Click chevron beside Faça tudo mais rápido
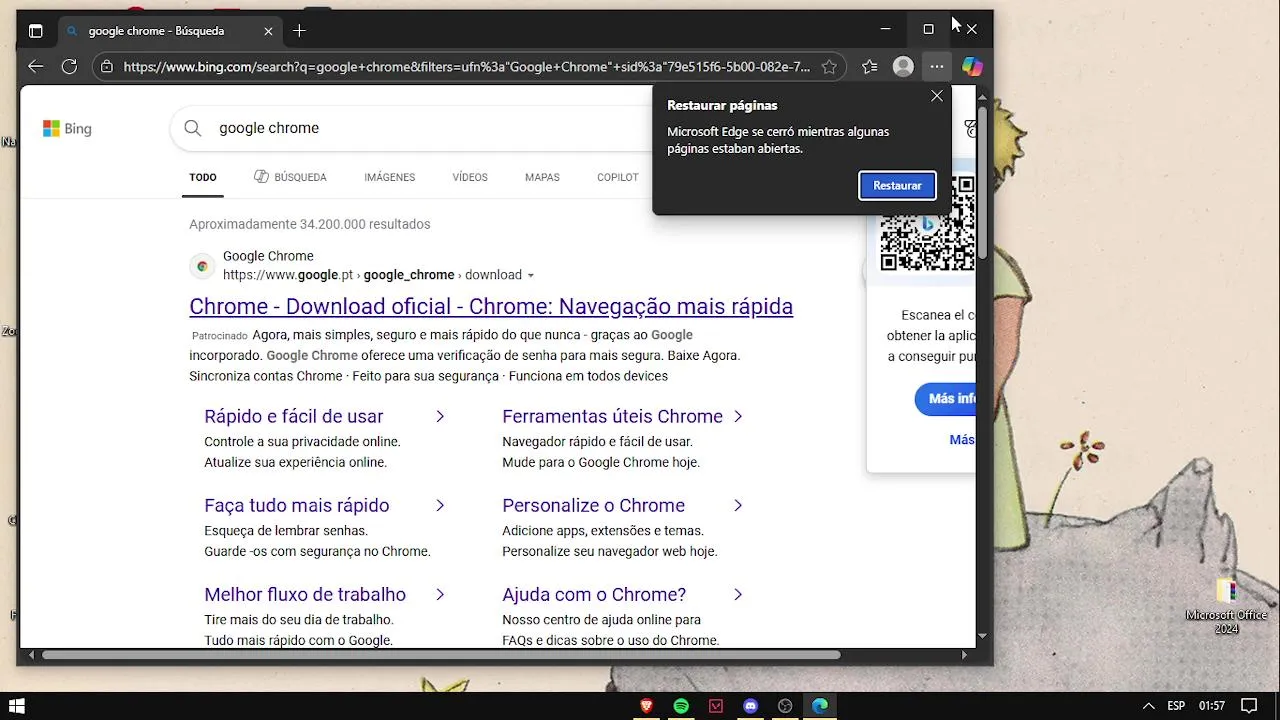The image size is (1280, 720). click(x=440, y=505)
